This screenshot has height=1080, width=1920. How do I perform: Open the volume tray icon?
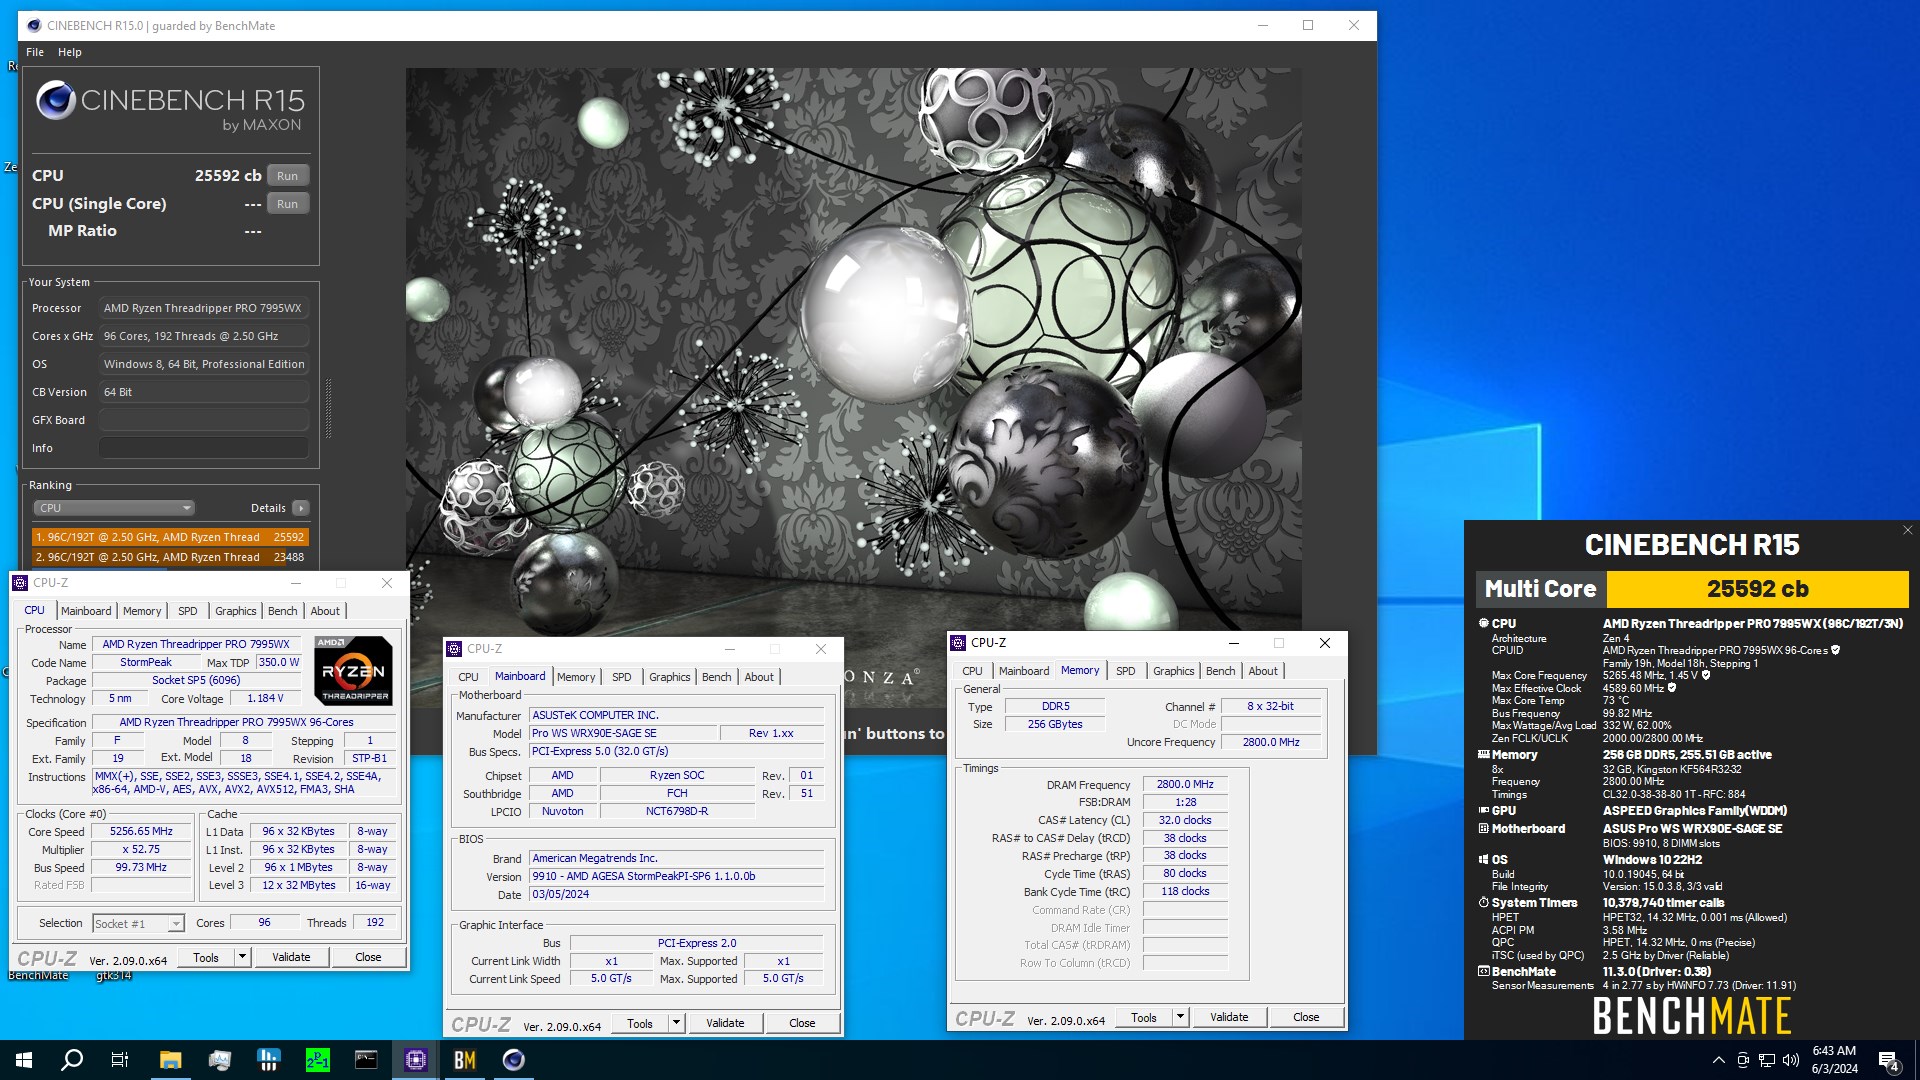(x=1791, y=1060)
